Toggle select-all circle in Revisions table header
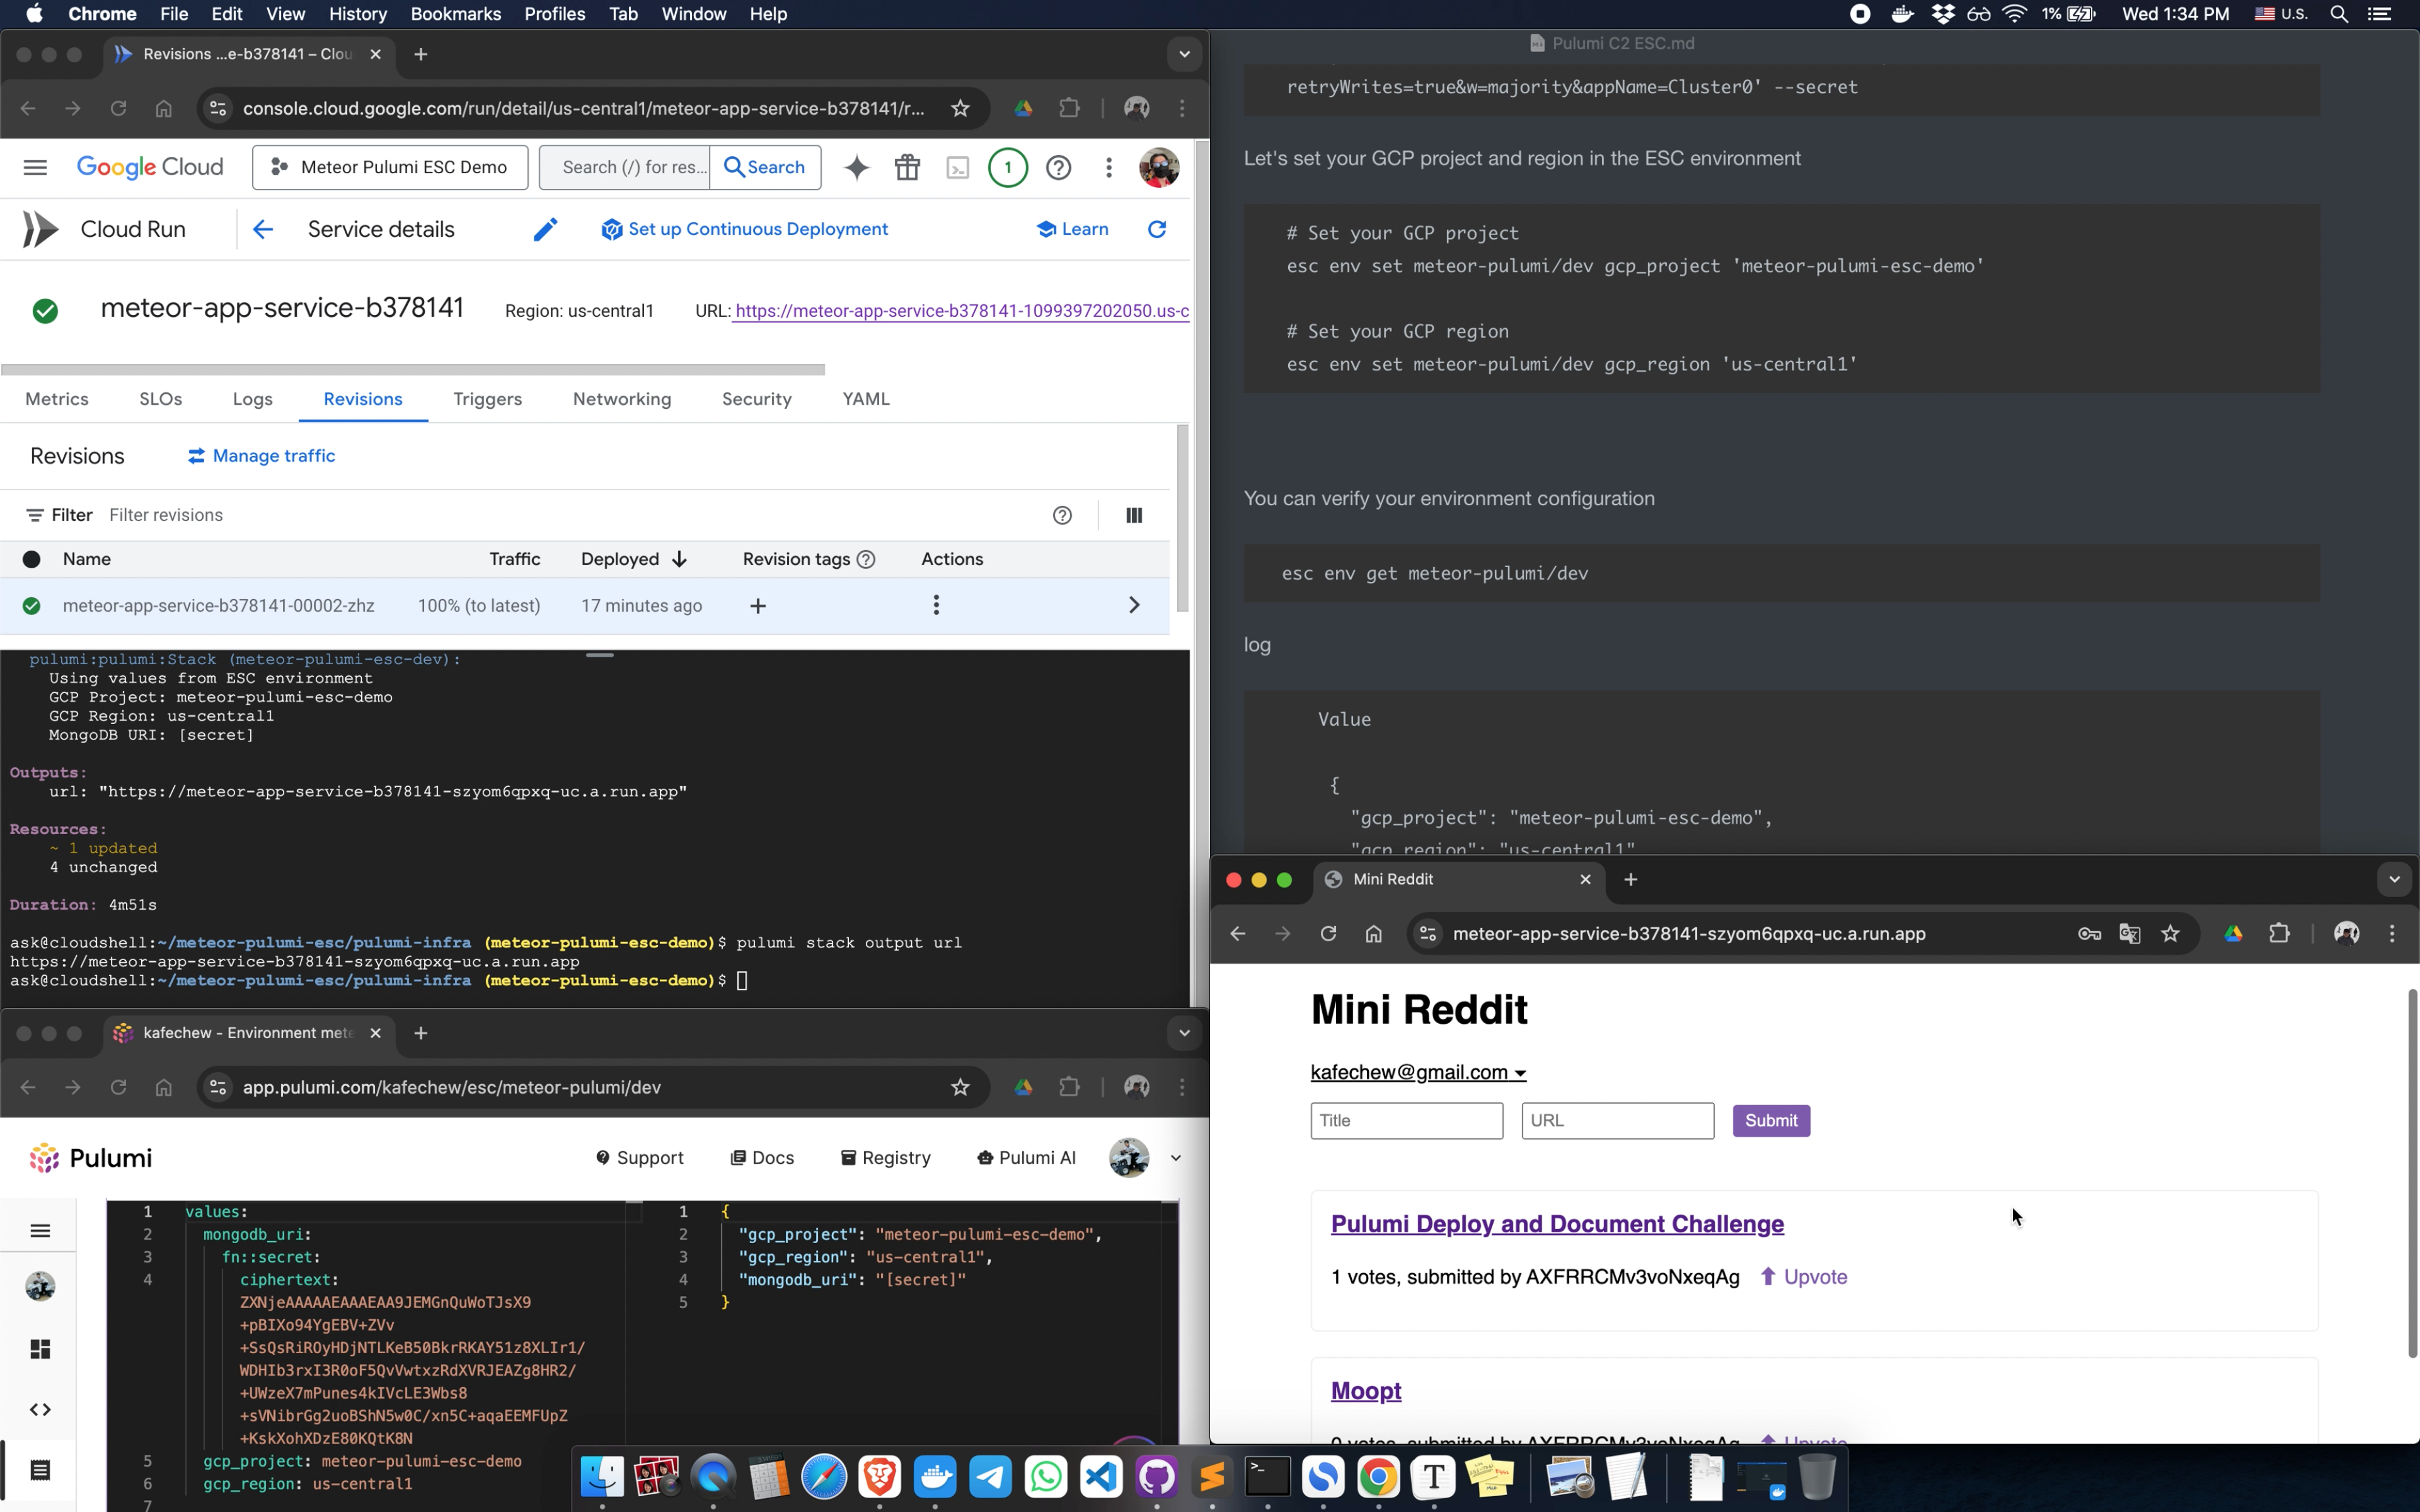This screenshot has height=1512, width=2420. point(32,559)
